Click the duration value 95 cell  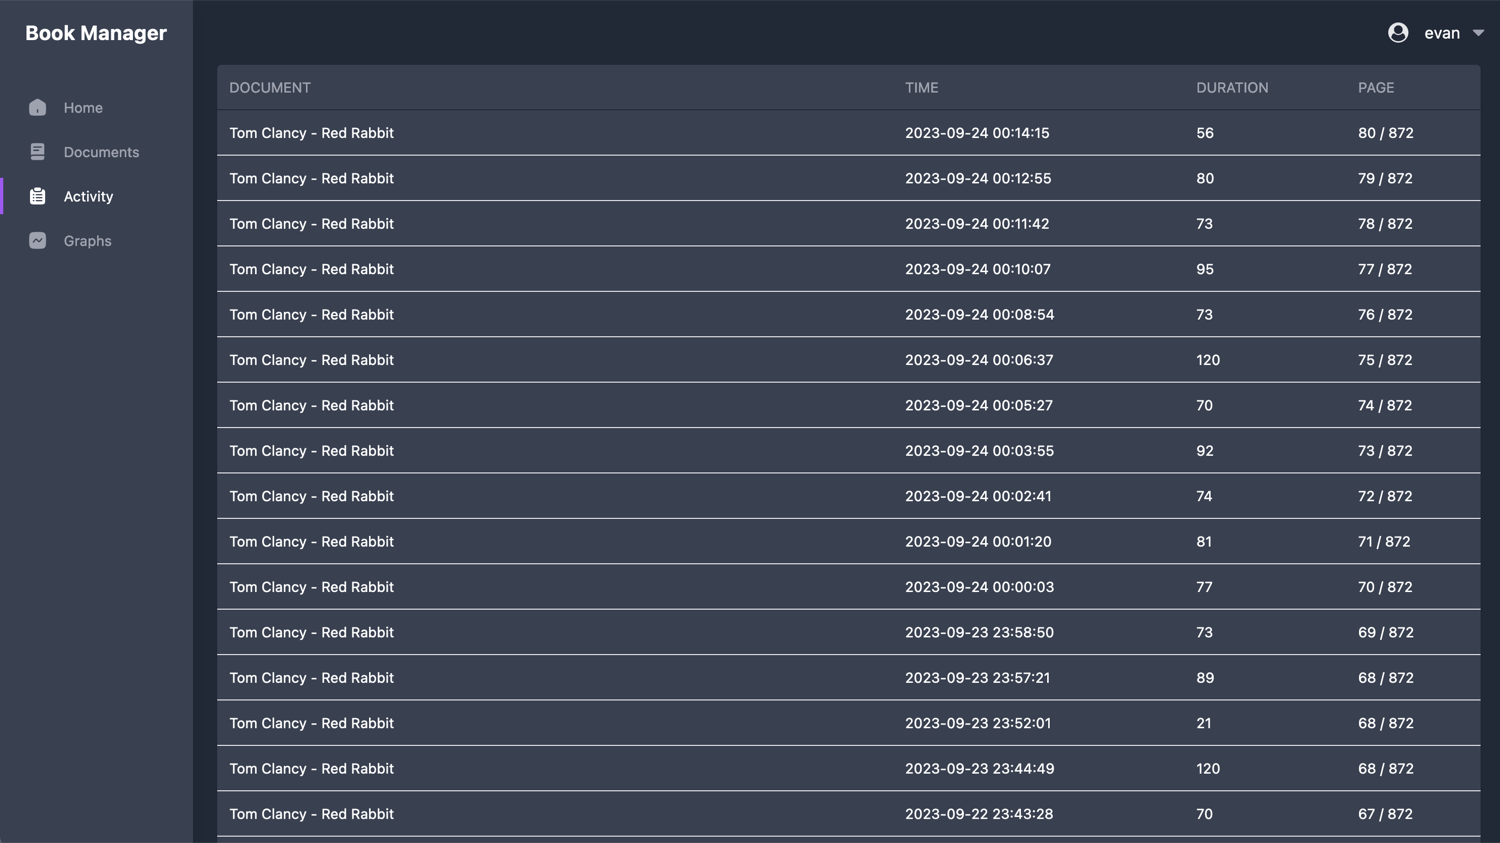1204,269
